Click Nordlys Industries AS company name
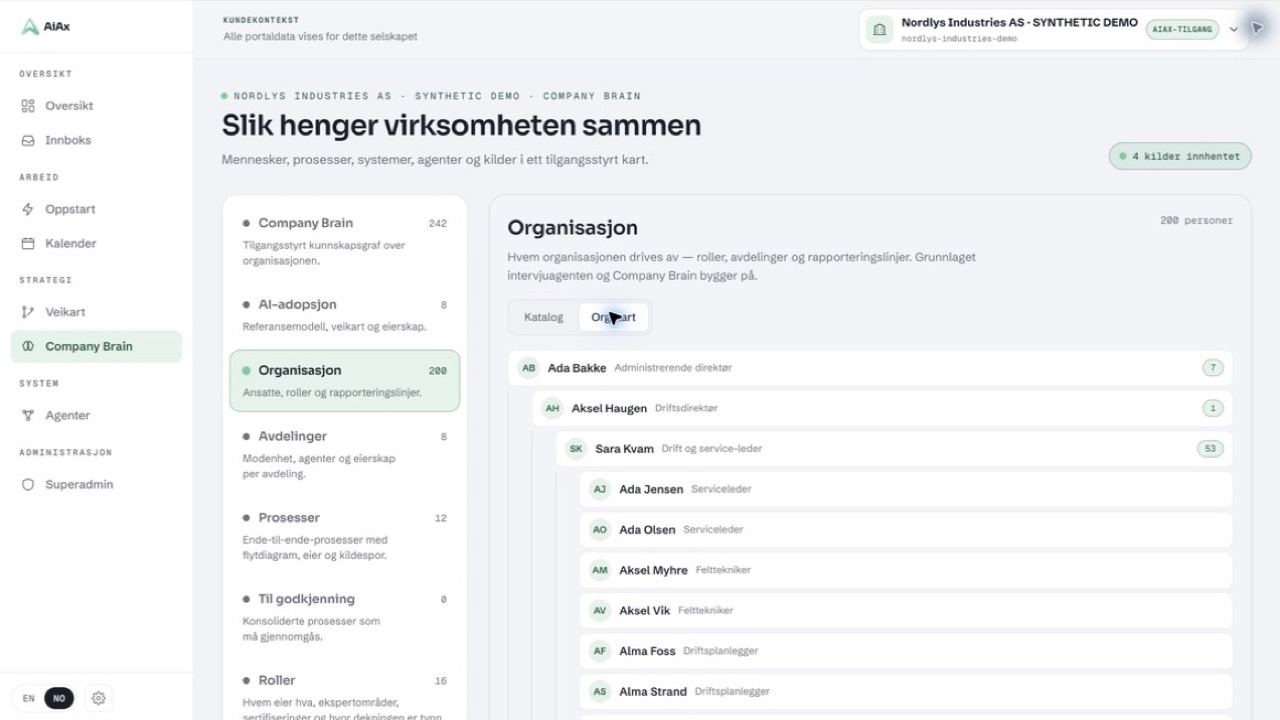1280x720 pixels. tap(1019, 23)
